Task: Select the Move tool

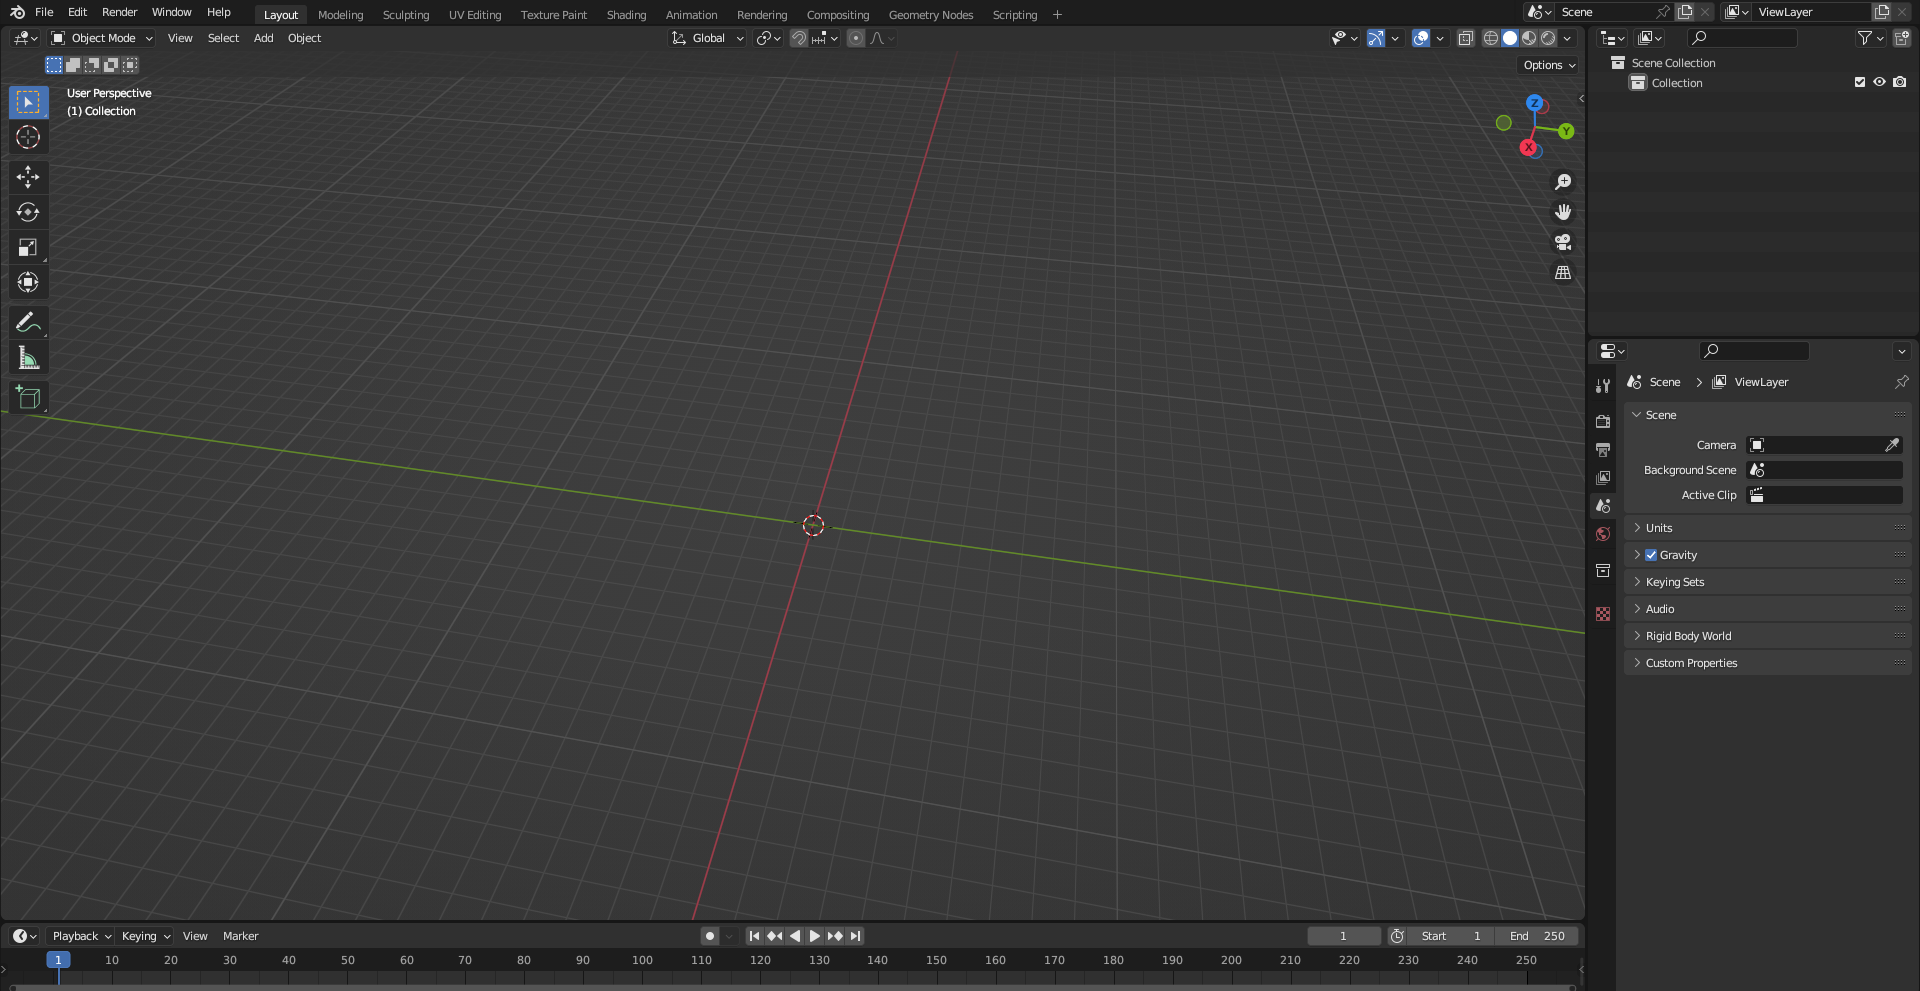Action: (28, 177)
